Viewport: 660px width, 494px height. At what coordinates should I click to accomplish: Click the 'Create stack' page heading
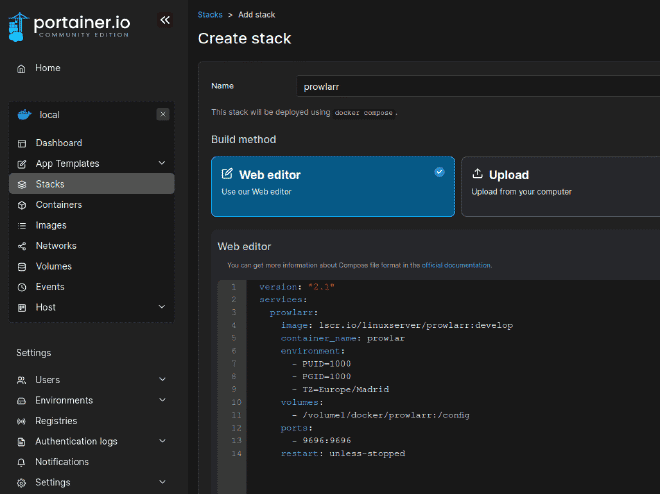coord(245,39)
